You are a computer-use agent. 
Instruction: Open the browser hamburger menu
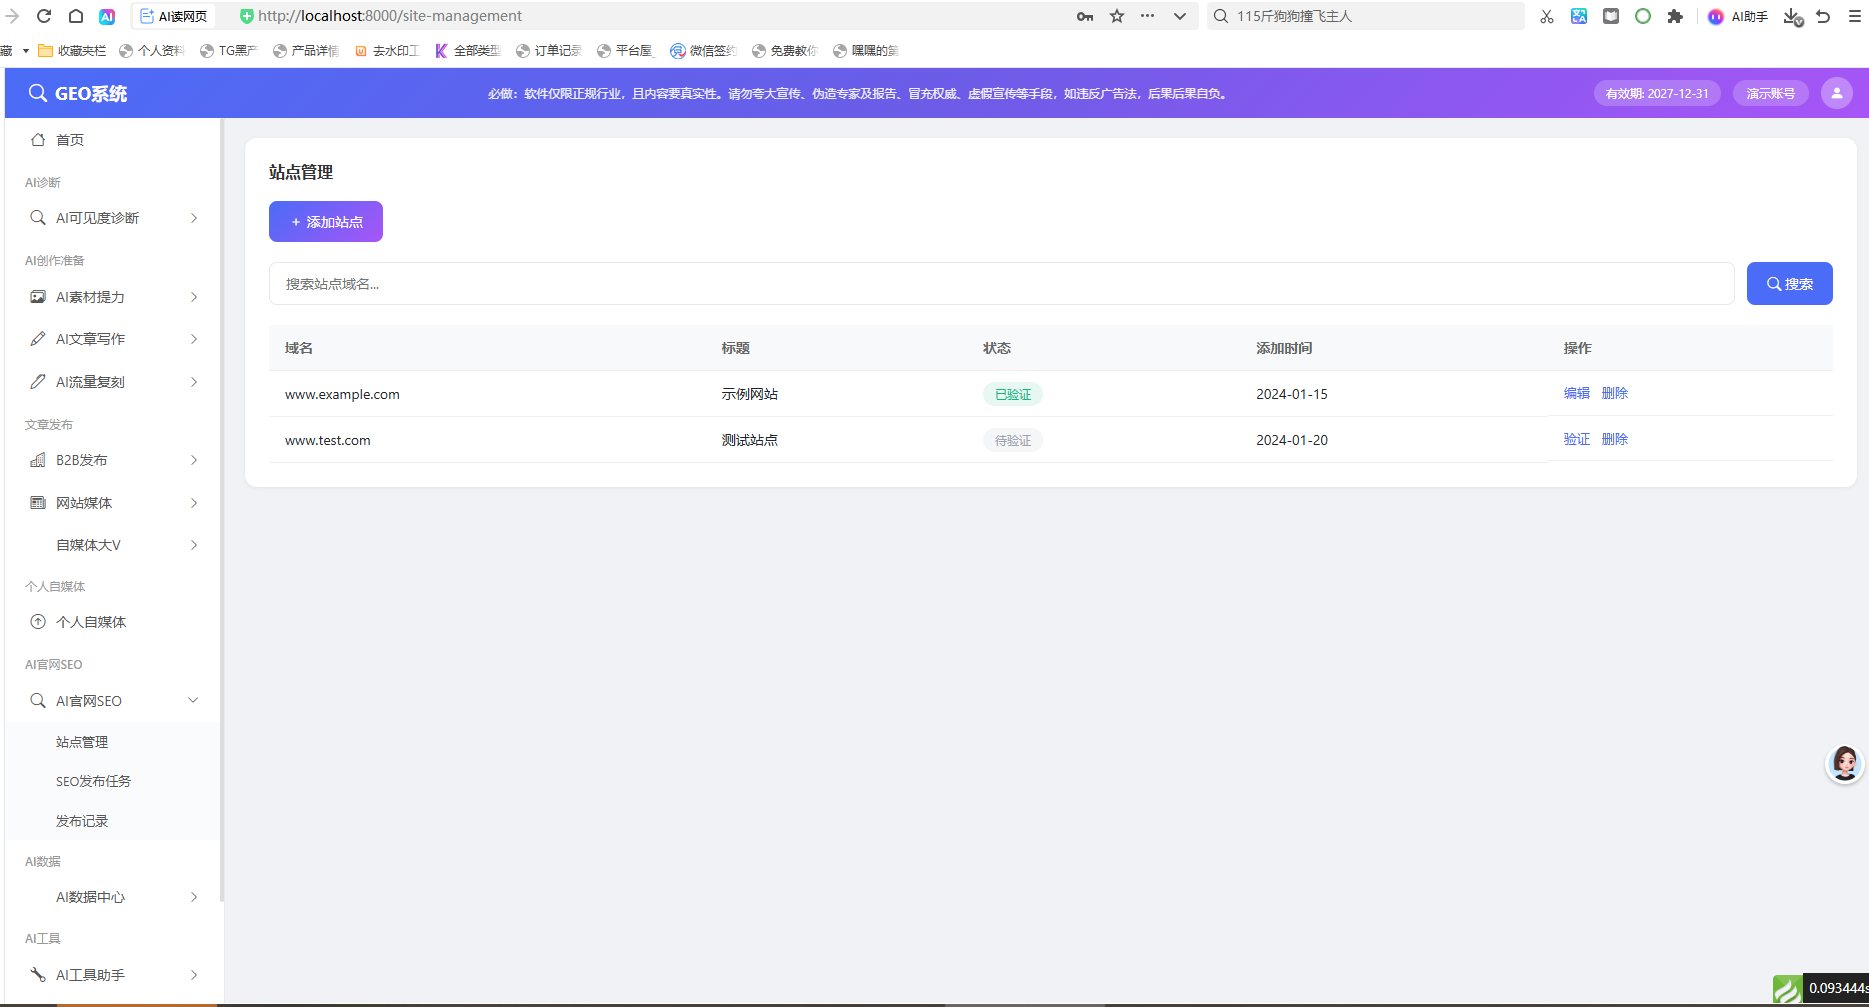click(1855, 16)
